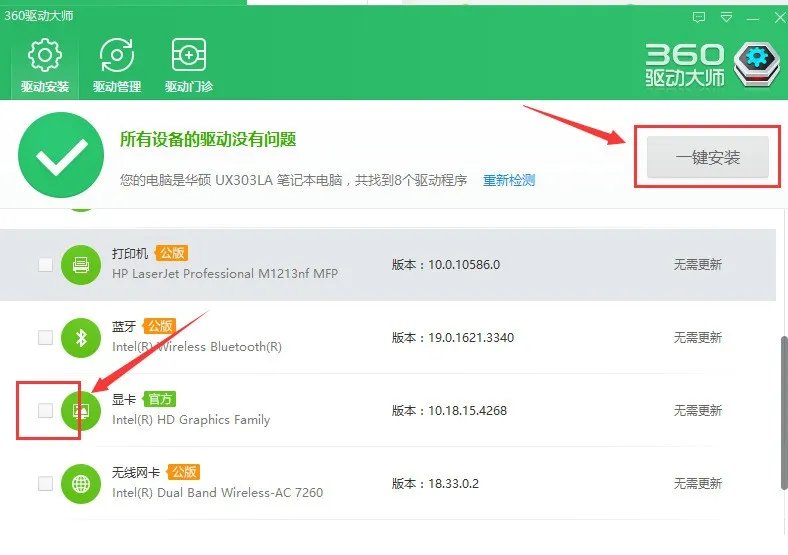Select Intel(R) HD Graphics Family text
Screen dimensions: 788x555
pyautogui.click(x=191, y=419)
